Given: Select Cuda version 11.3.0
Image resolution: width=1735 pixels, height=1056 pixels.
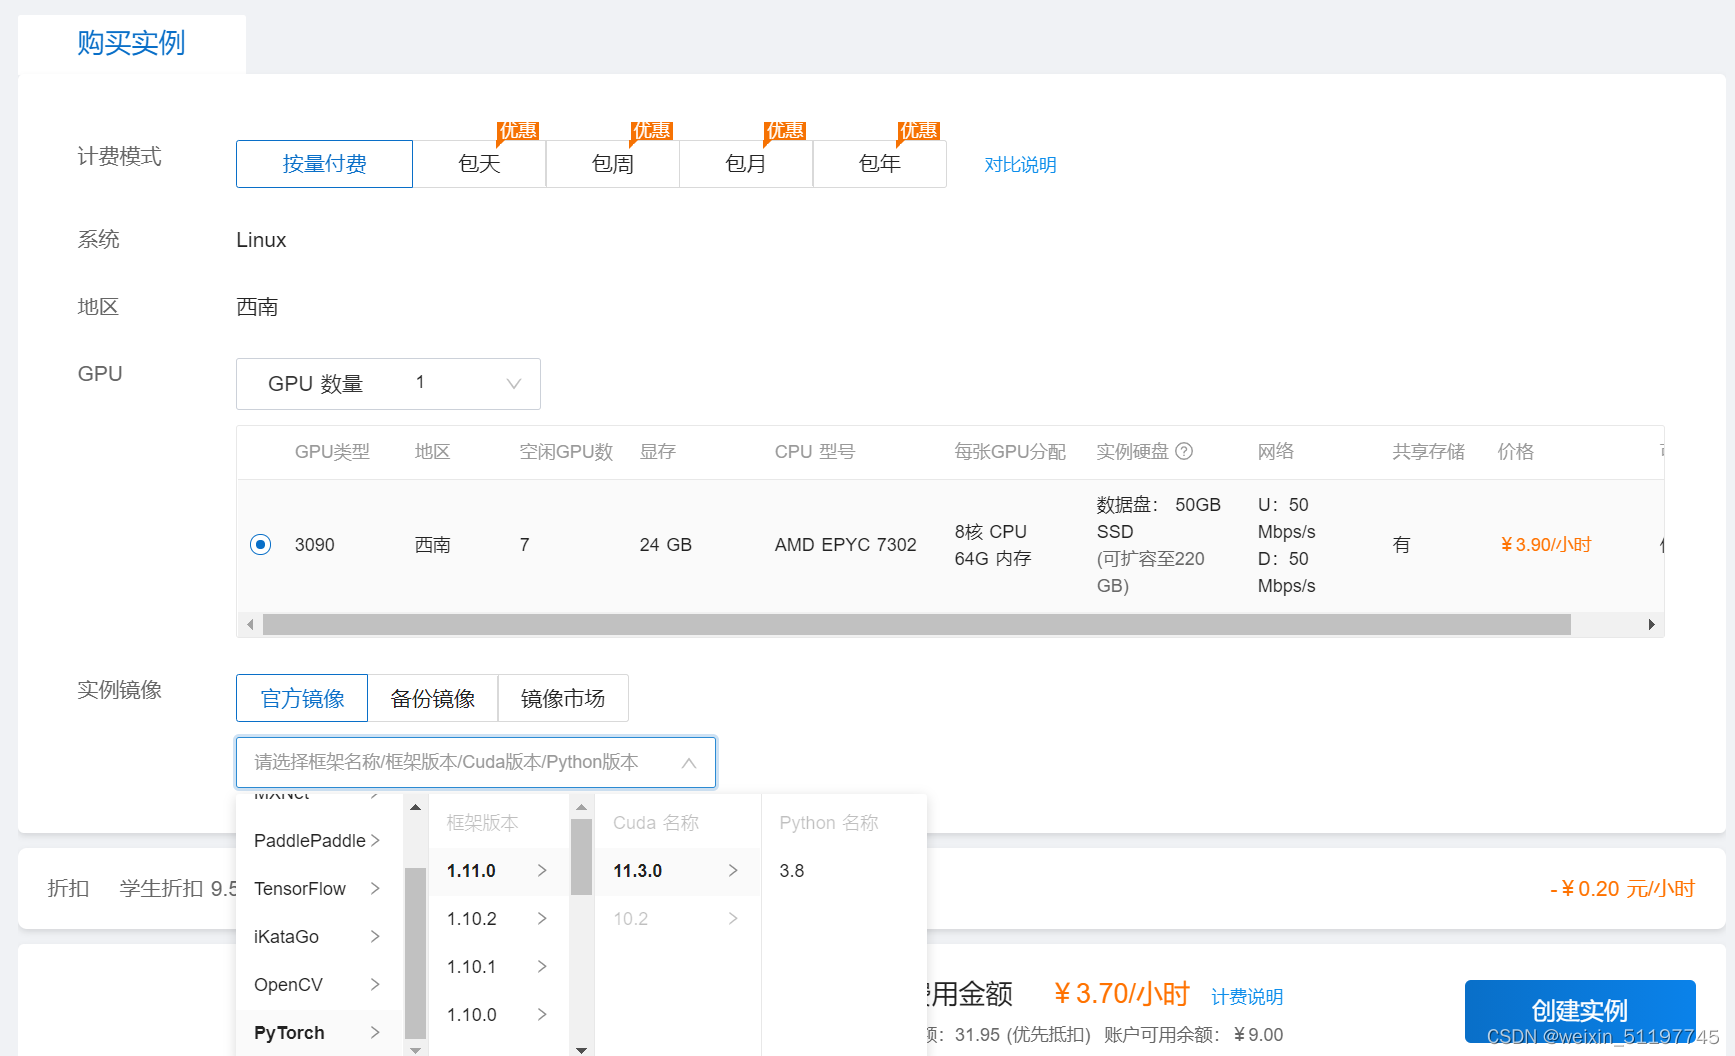Looking at the screenshot, I should [677, 871].
